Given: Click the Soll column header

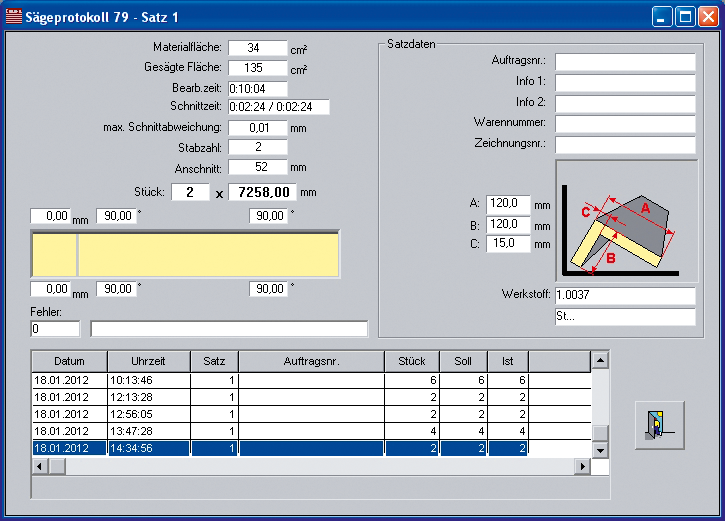Looking at the screenshot, I should pyautogui.click(x=463, y=361).
